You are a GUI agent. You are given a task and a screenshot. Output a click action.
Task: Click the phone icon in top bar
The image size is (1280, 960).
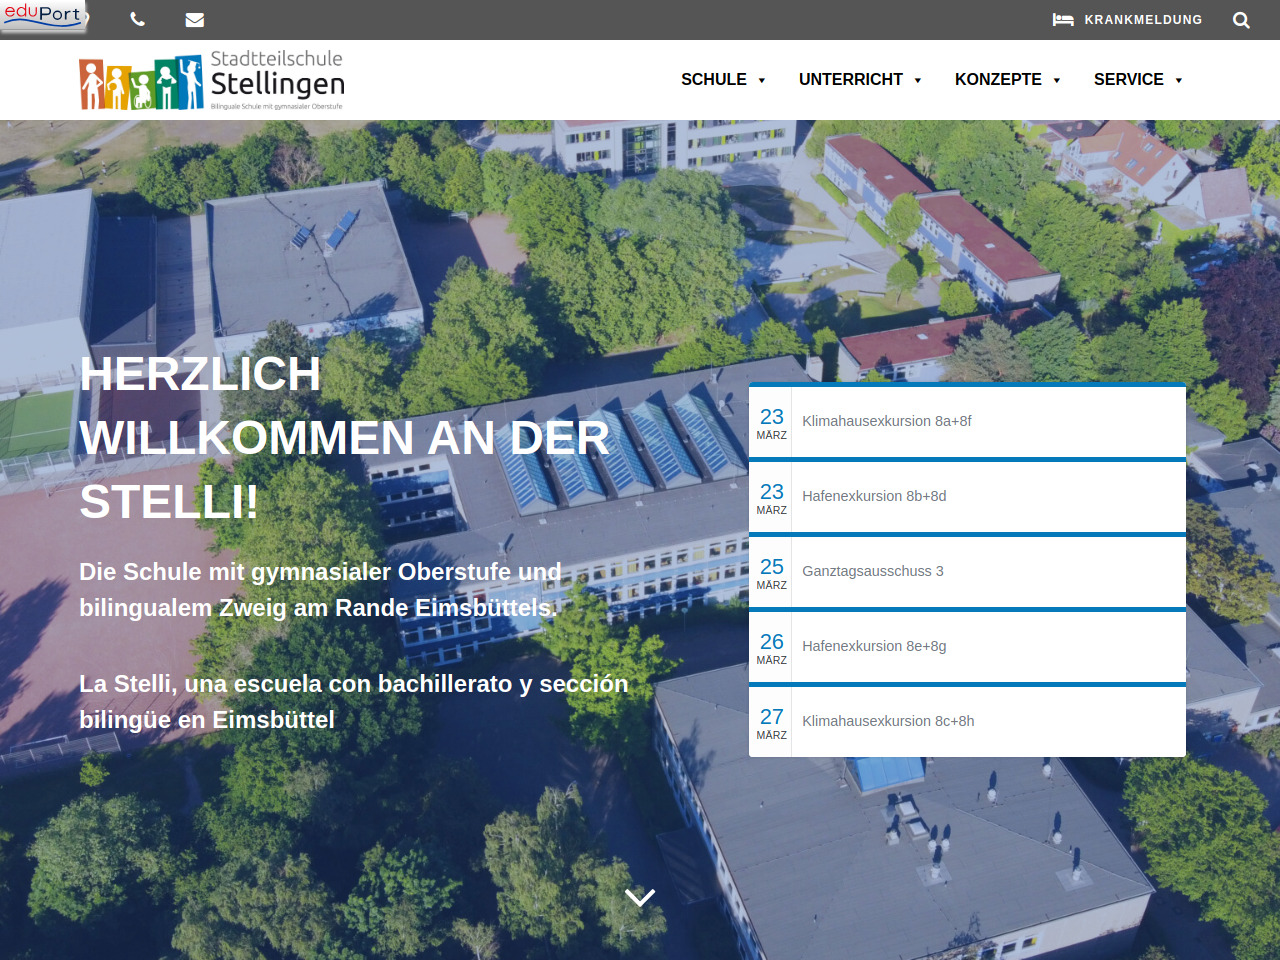pos(138,20)
